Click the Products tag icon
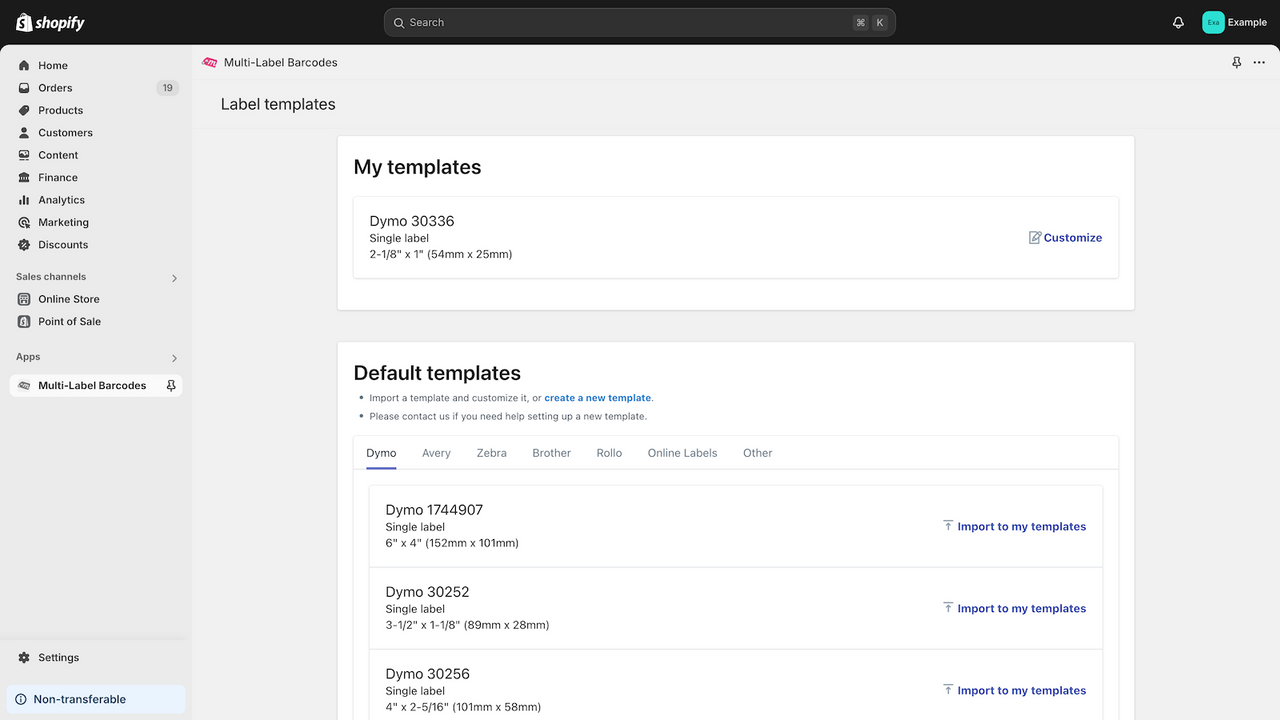This screenshot has width=1280, height=720. 24,110
